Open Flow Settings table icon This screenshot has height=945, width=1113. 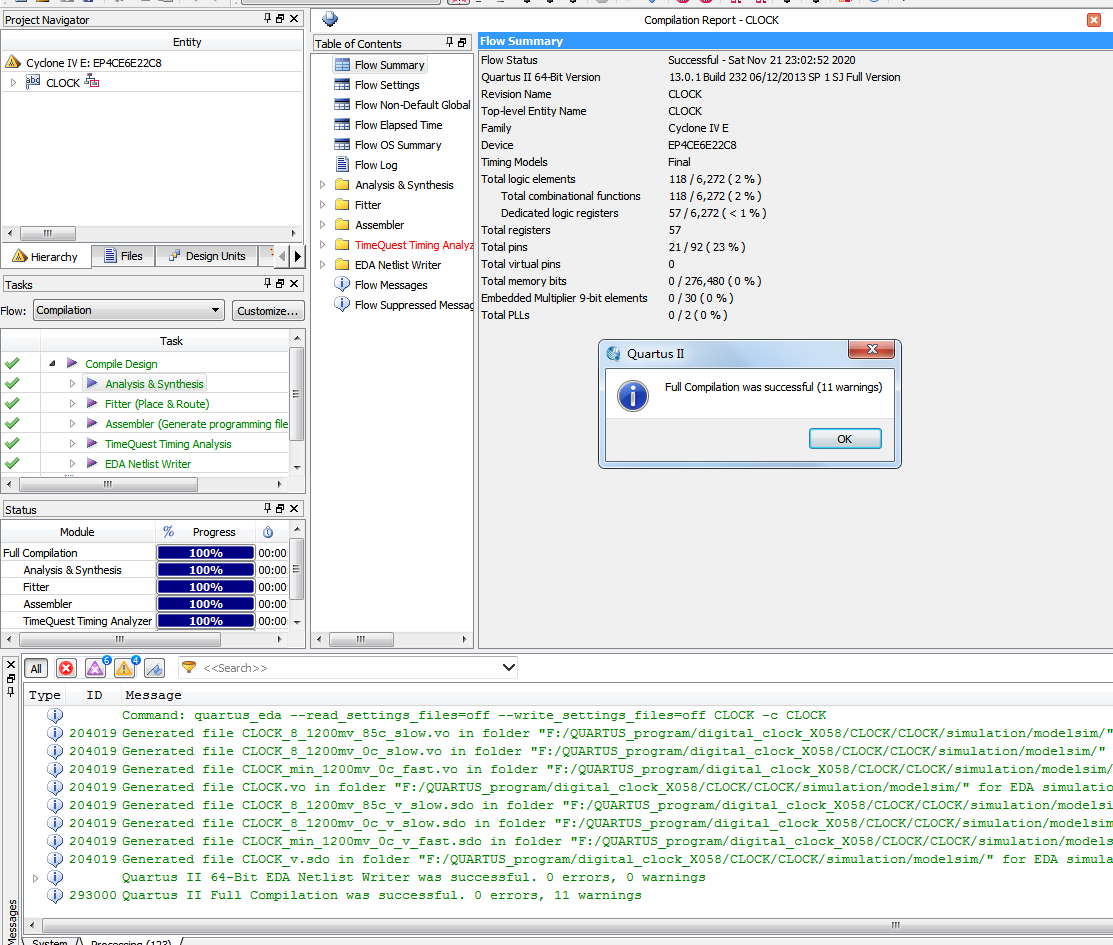click(x=342, y=85)
